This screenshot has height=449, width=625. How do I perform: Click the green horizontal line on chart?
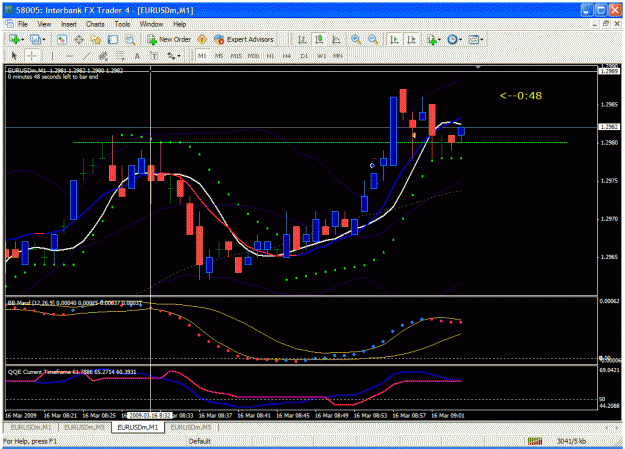pos(320,142)
